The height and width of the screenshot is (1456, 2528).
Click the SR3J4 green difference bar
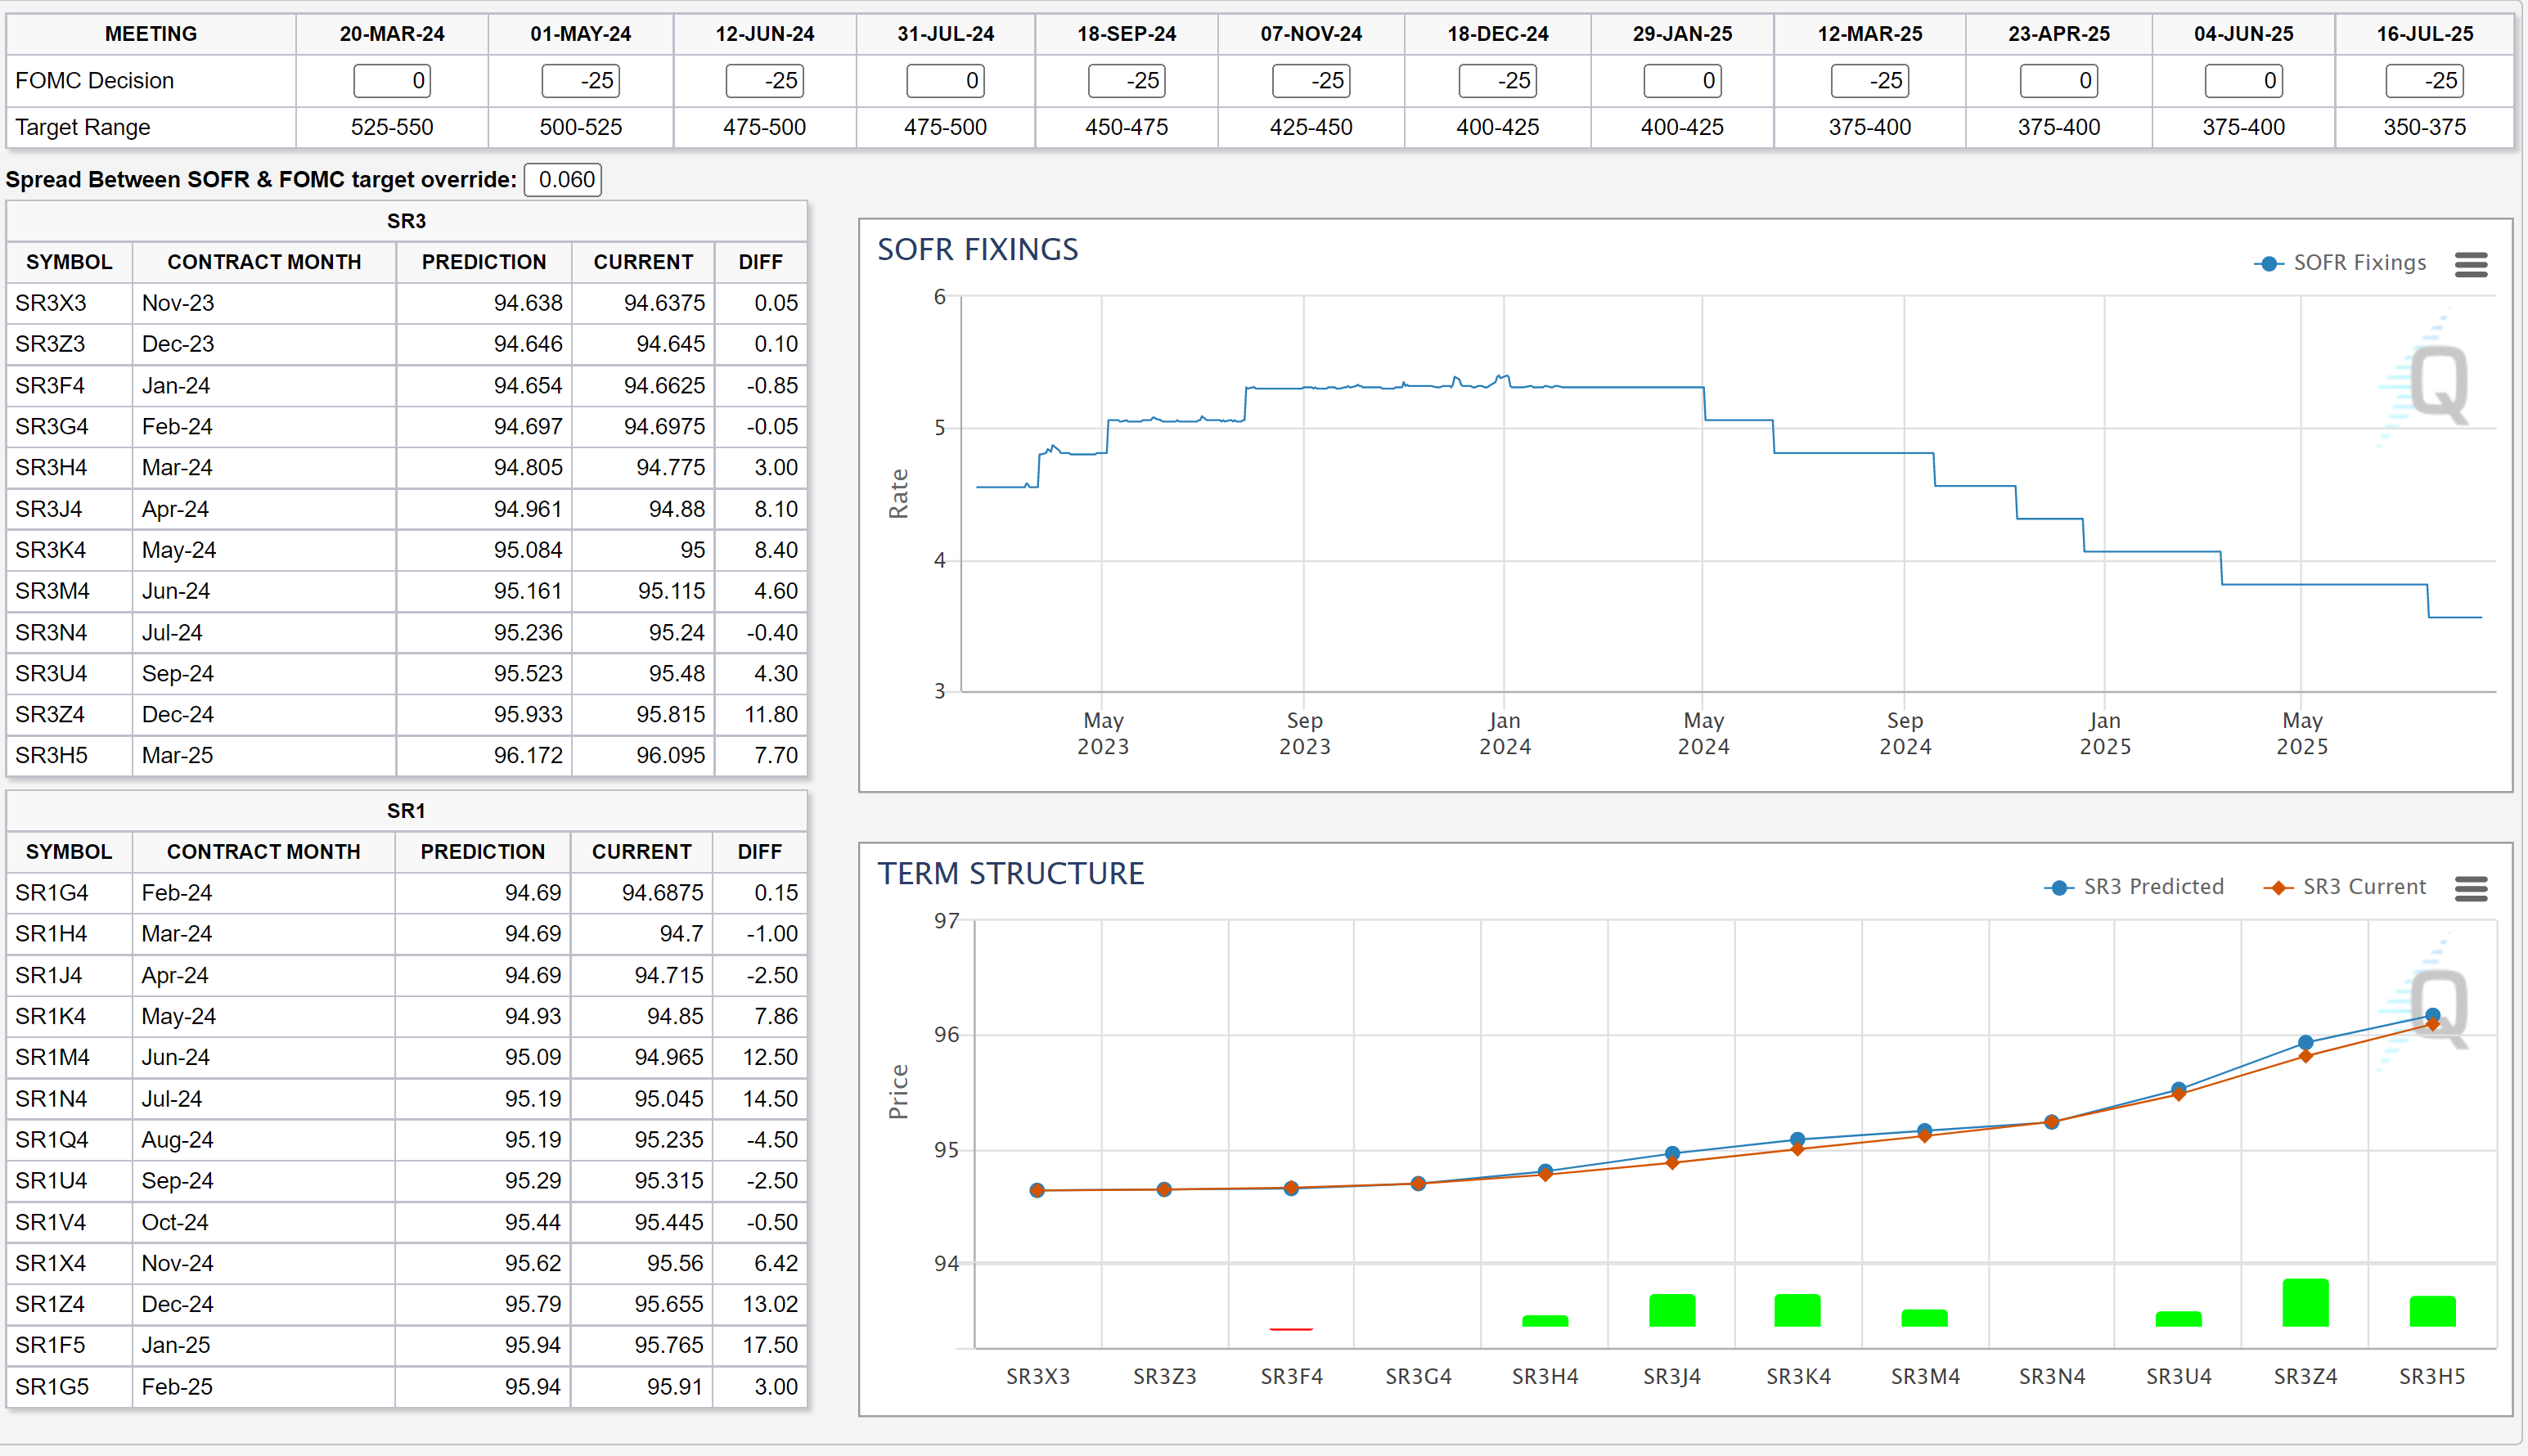pyautogui.click(x=1672, y=1310)
